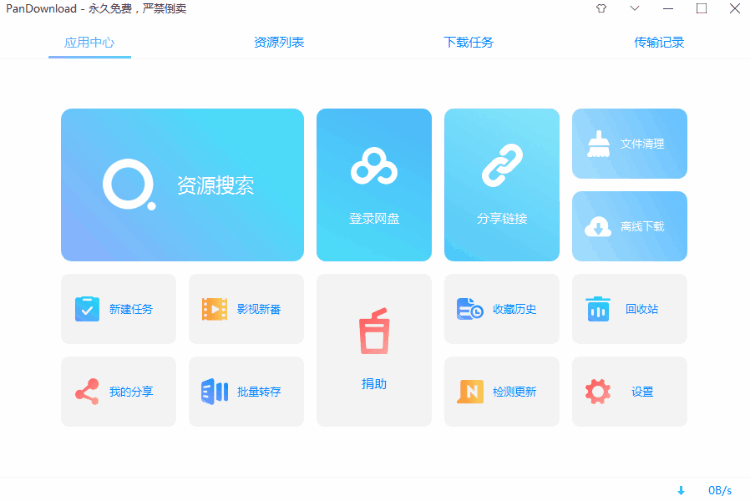Select the 回收站 label

click(x=642, y=309)
